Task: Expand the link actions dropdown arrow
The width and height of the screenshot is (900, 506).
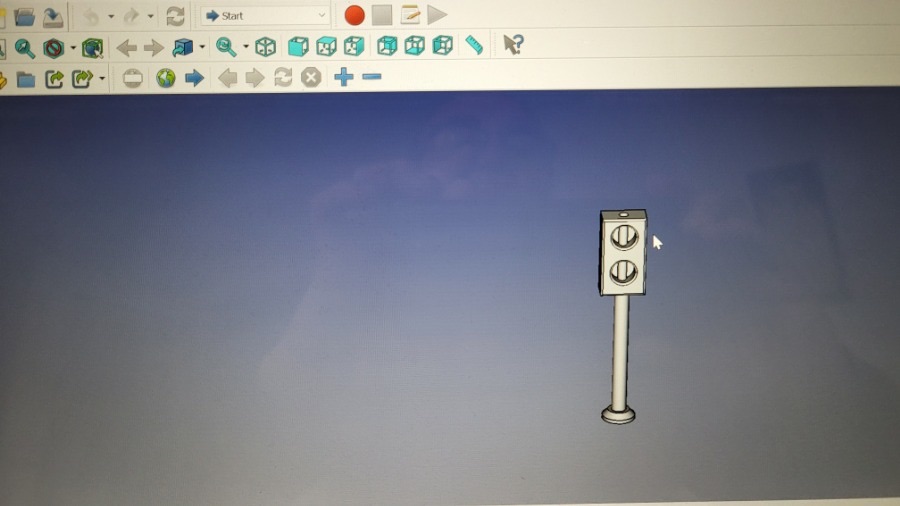Action: [x=102, y=79]
